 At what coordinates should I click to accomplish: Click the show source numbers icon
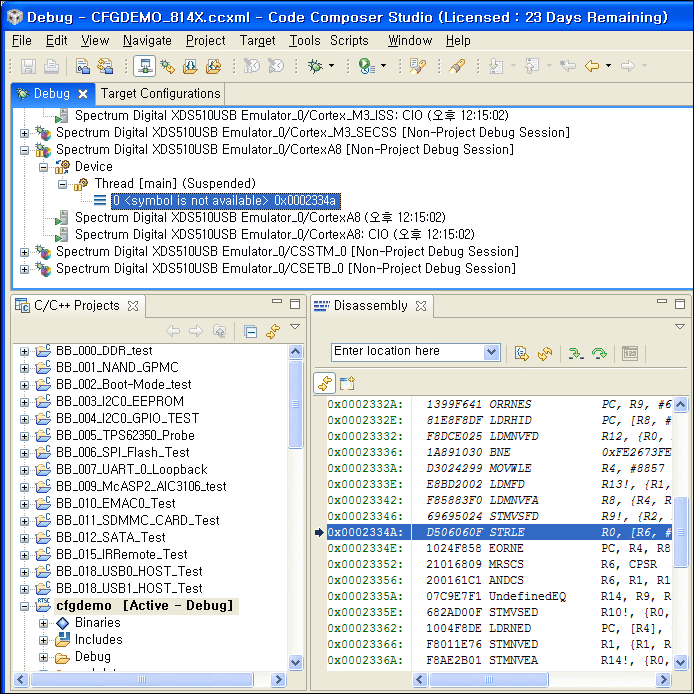[x=630, y=353]
